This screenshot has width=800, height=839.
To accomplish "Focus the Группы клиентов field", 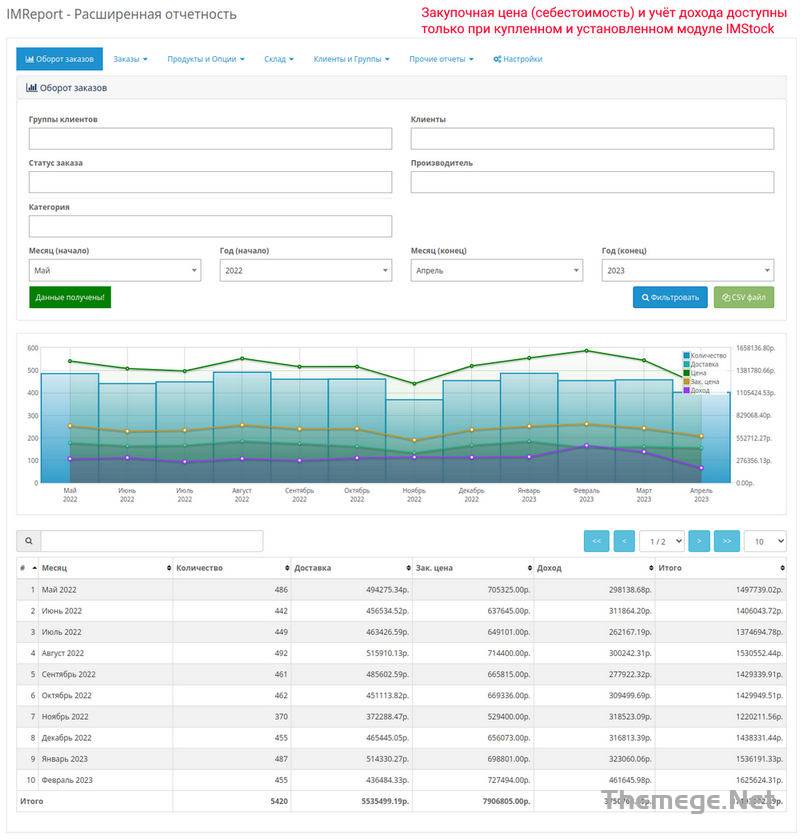I will (210, 139).
